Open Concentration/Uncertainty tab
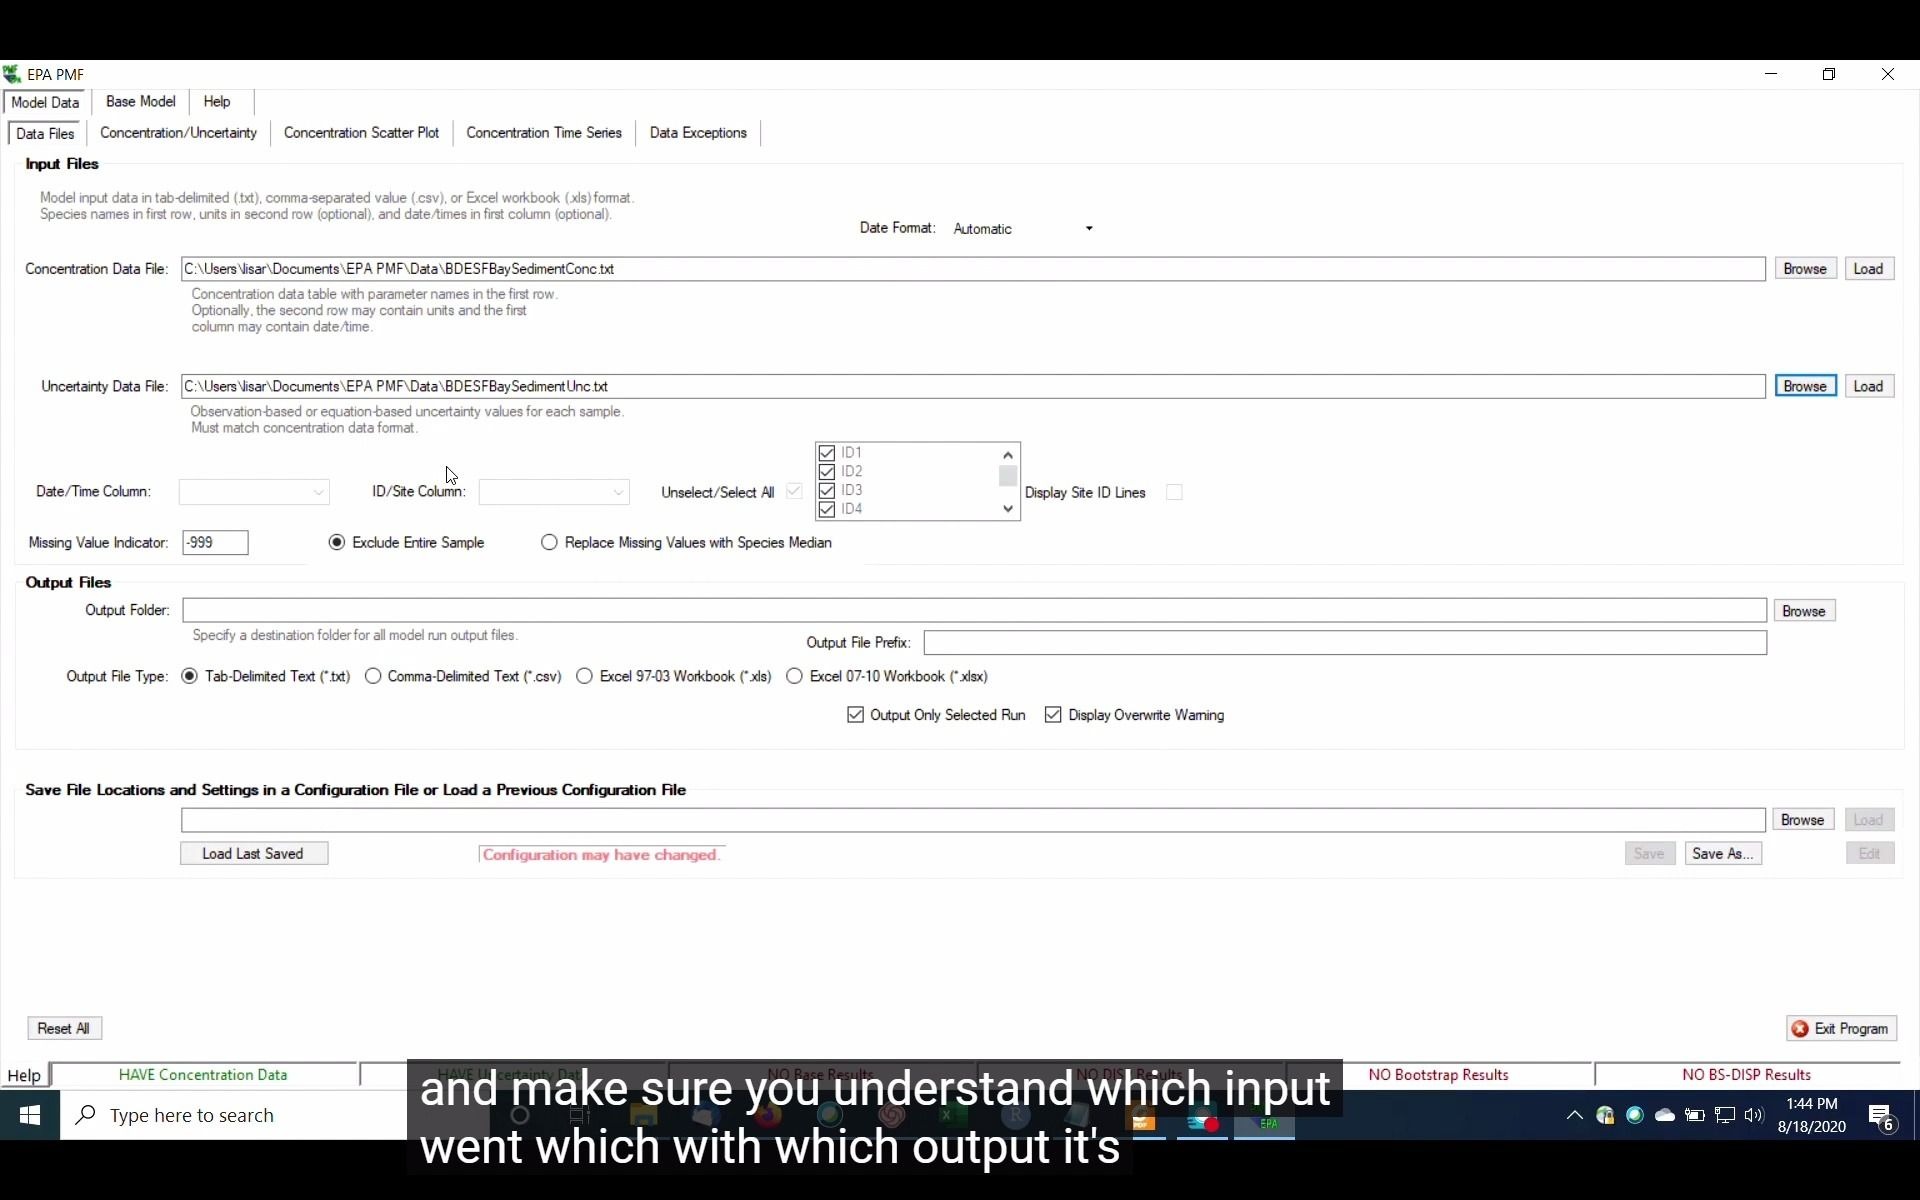This screenshot has width=1920, height=1200. [177, 133]
